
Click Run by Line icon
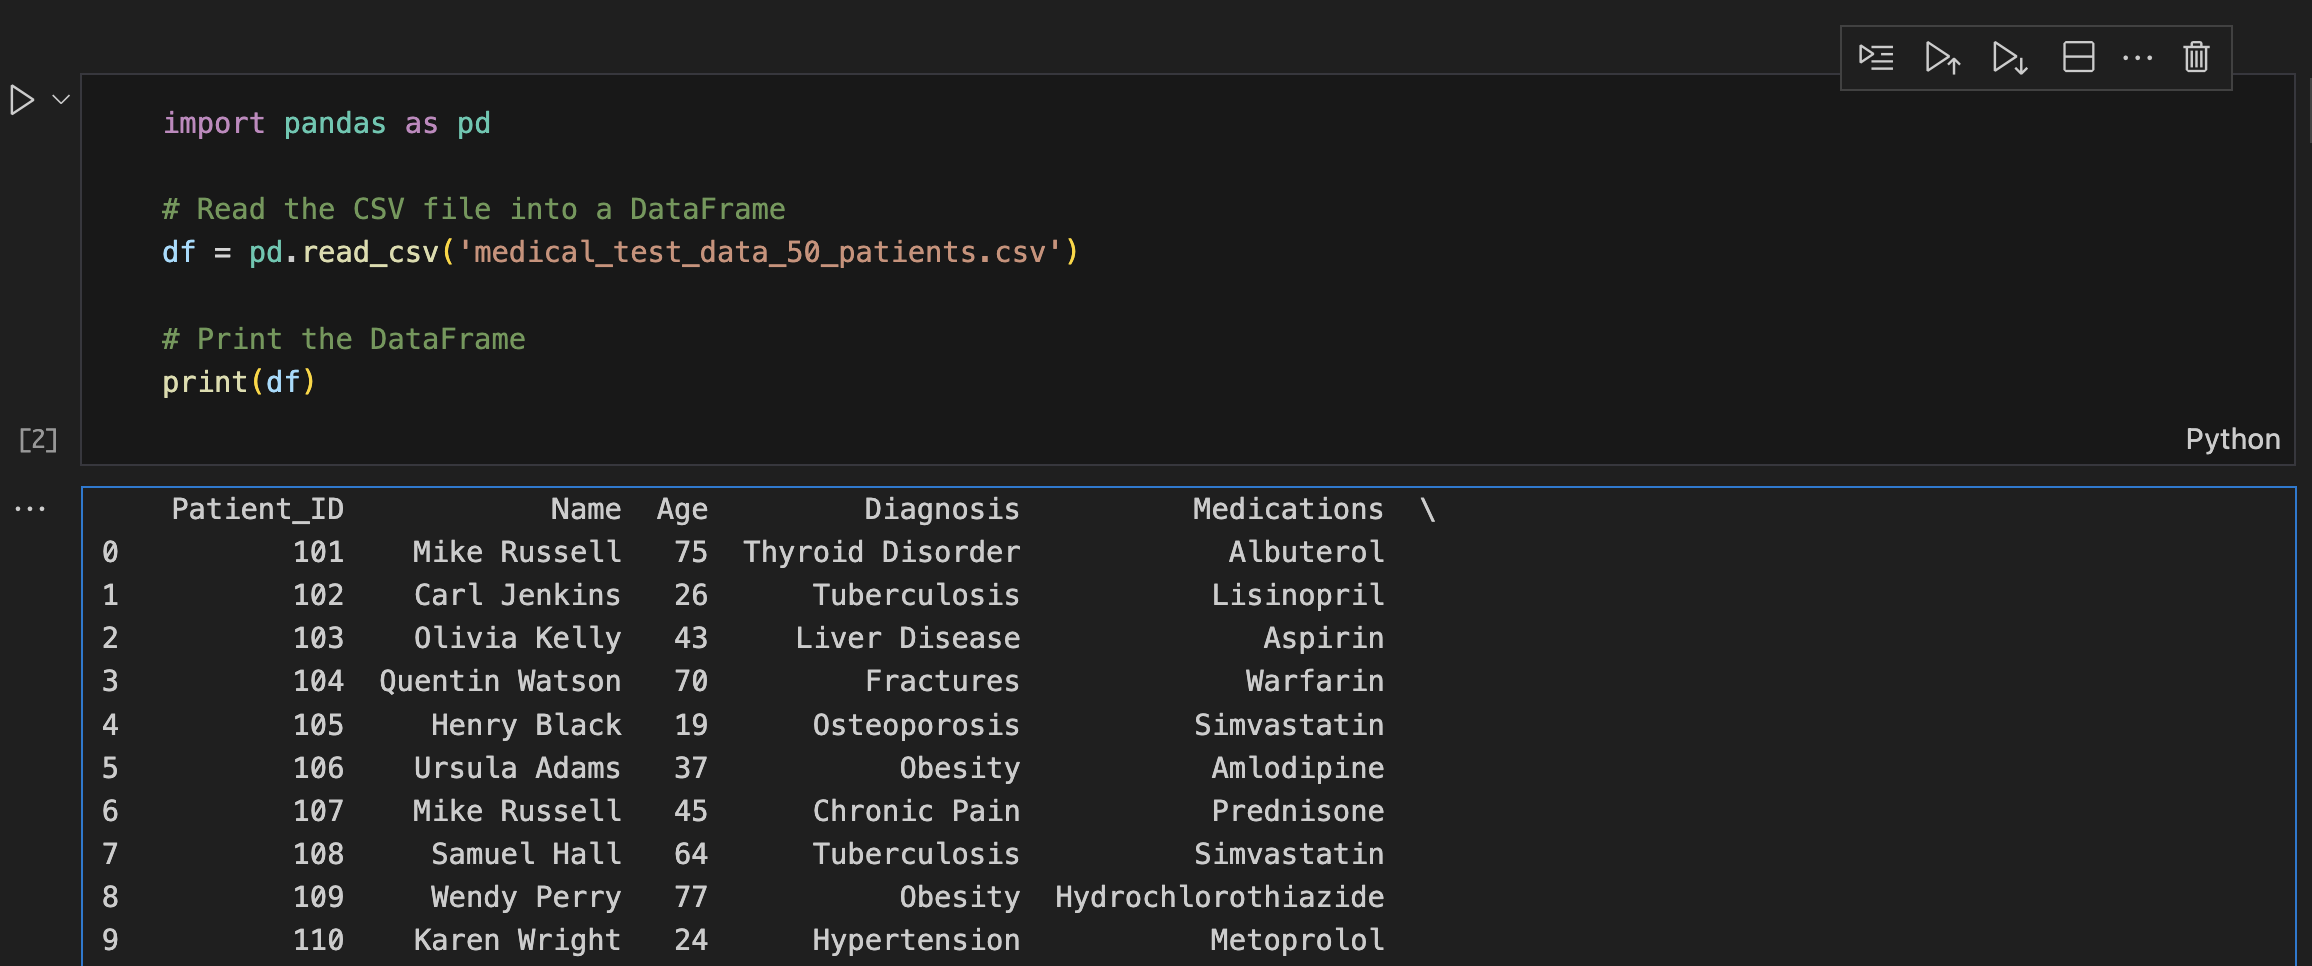click(1876, 57)
